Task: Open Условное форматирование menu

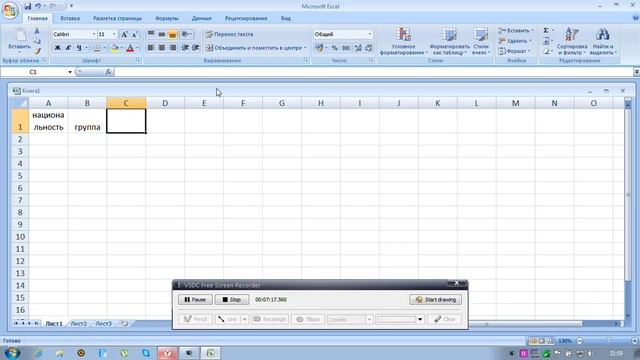Action: [403, 41]
